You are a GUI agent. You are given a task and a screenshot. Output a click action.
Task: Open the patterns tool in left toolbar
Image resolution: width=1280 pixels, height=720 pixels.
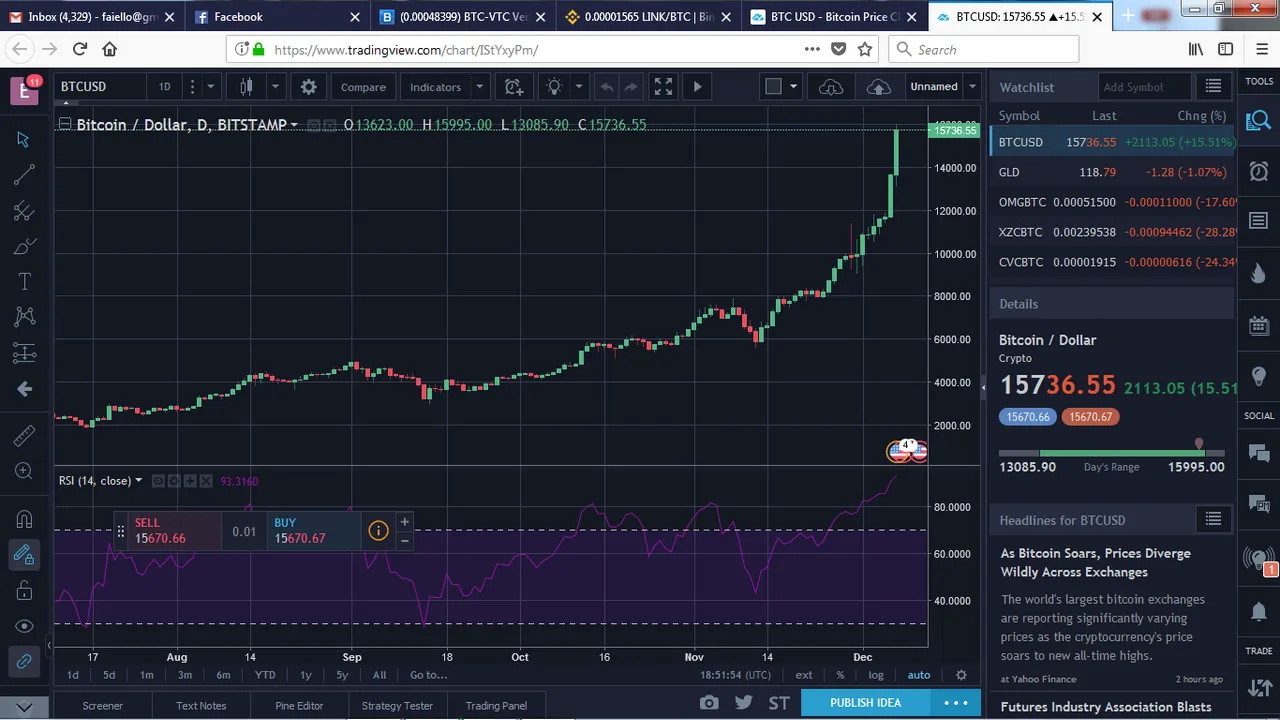pyautogui.click(x=24, y=317)
